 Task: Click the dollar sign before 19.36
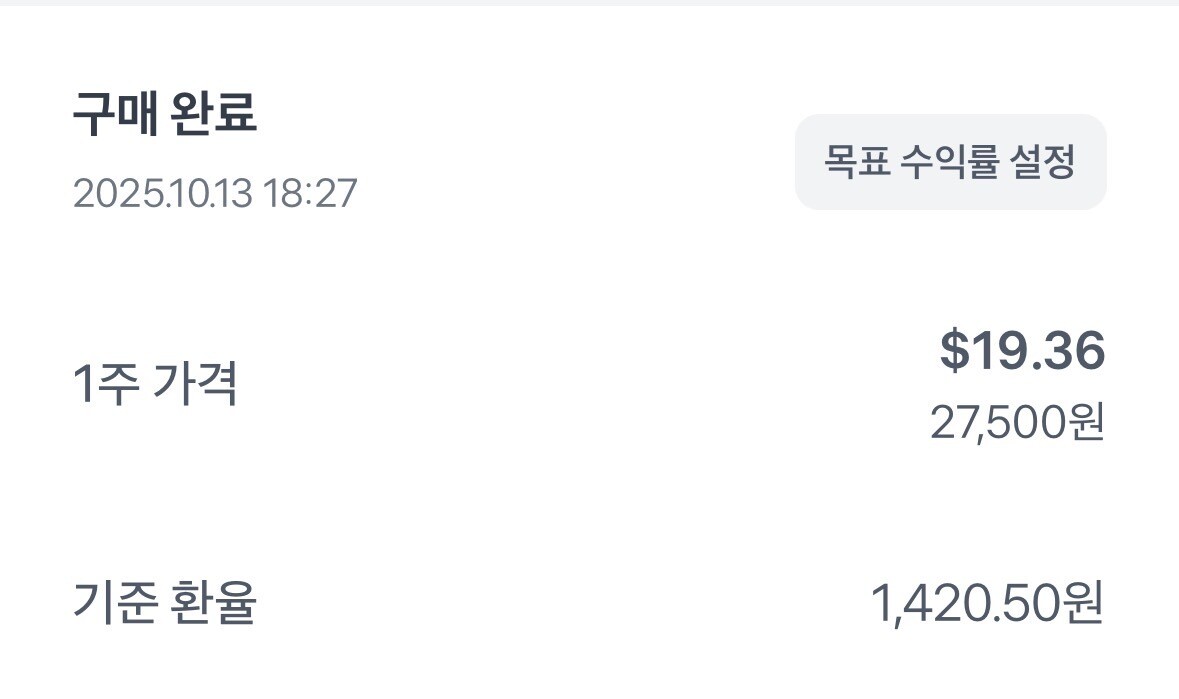[954, 352]
